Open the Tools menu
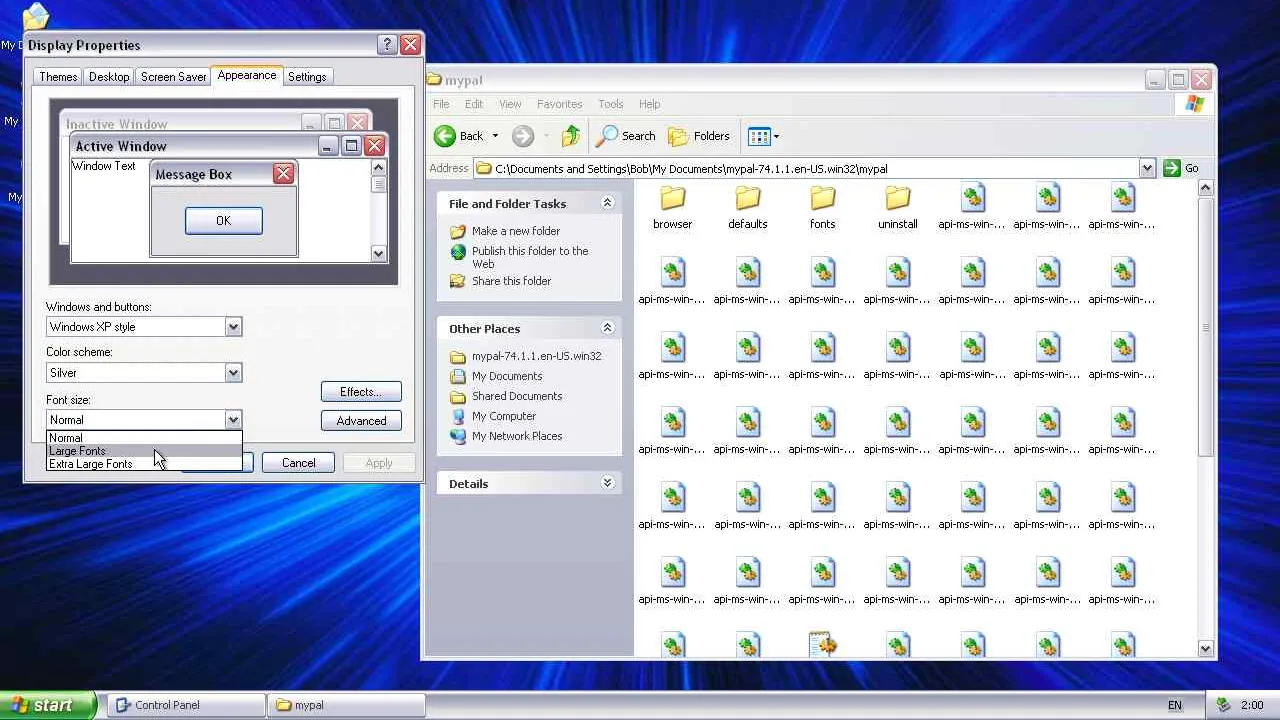 [x=611, y=104]
